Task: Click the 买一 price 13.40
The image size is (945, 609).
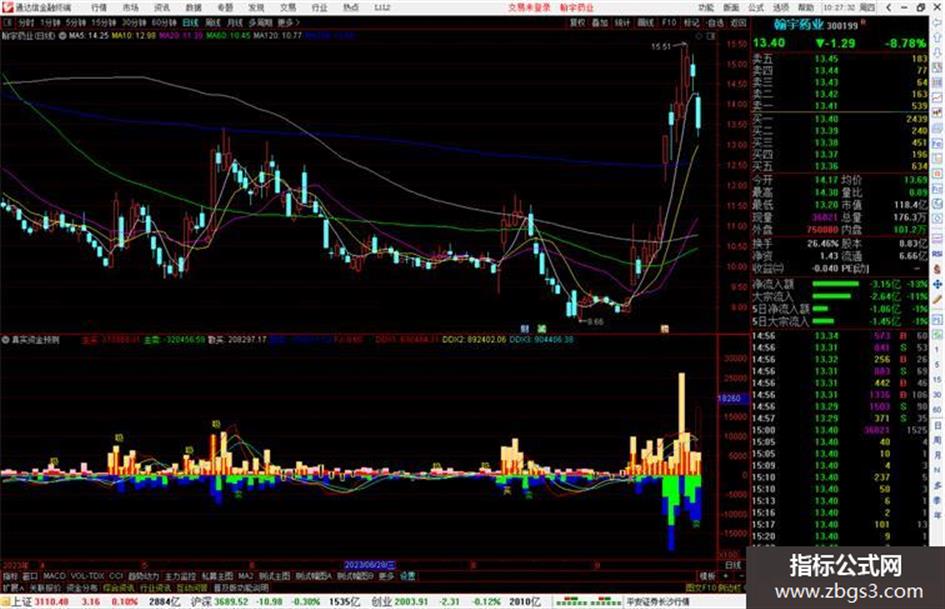Action: 826,119
